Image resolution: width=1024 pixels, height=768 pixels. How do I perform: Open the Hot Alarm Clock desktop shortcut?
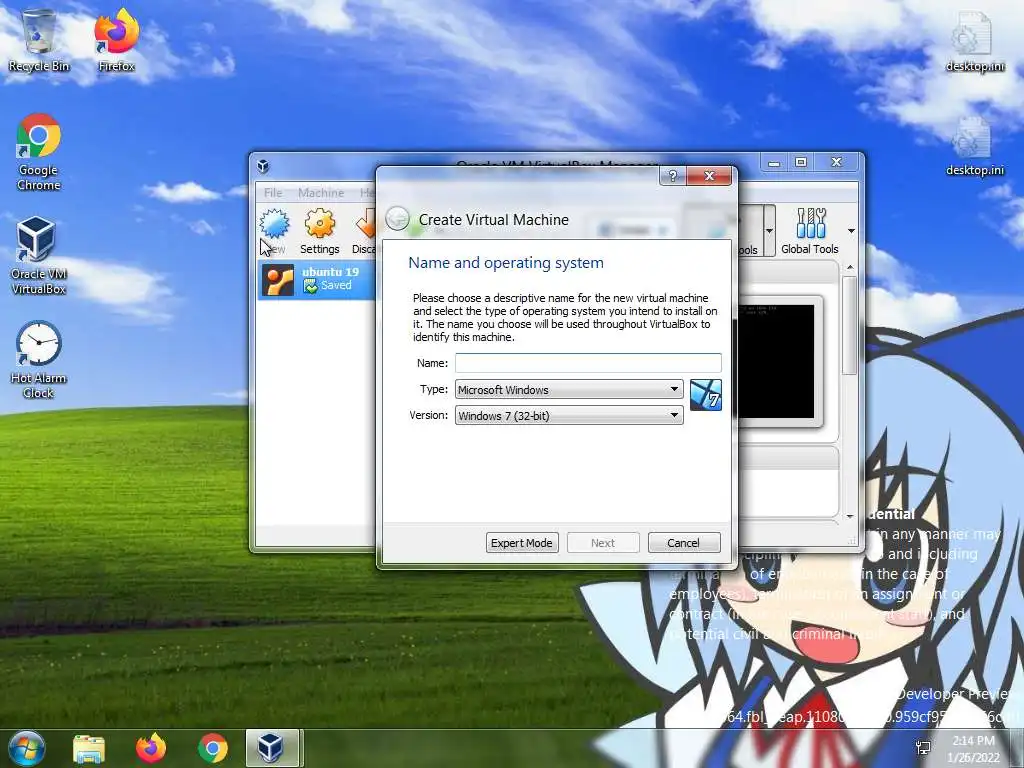pos(38,359)
